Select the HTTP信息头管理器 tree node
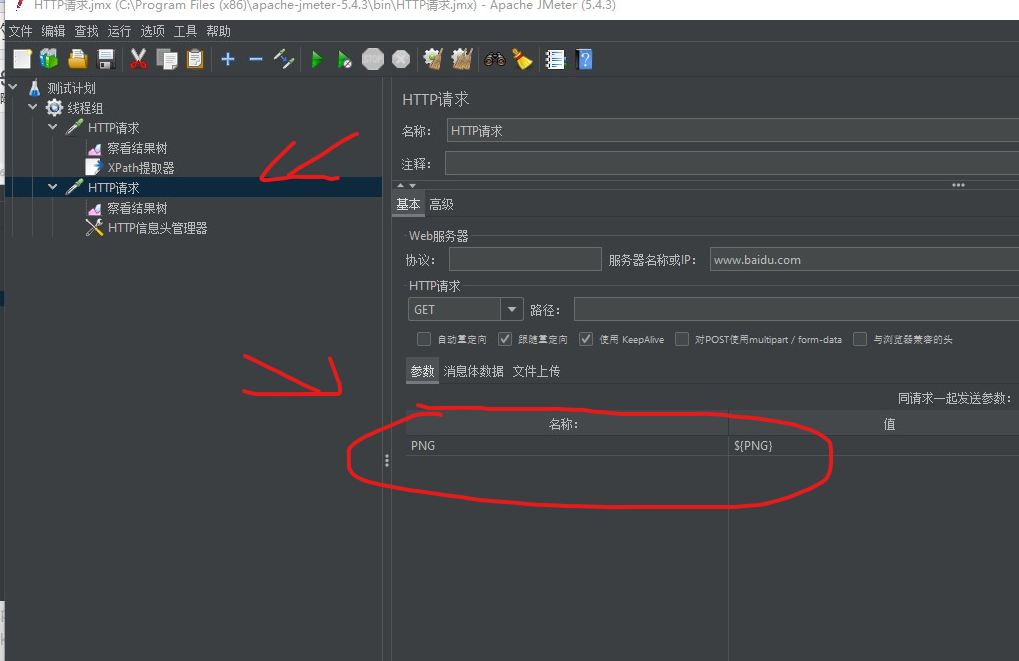1019x661 pixels. 157,228
